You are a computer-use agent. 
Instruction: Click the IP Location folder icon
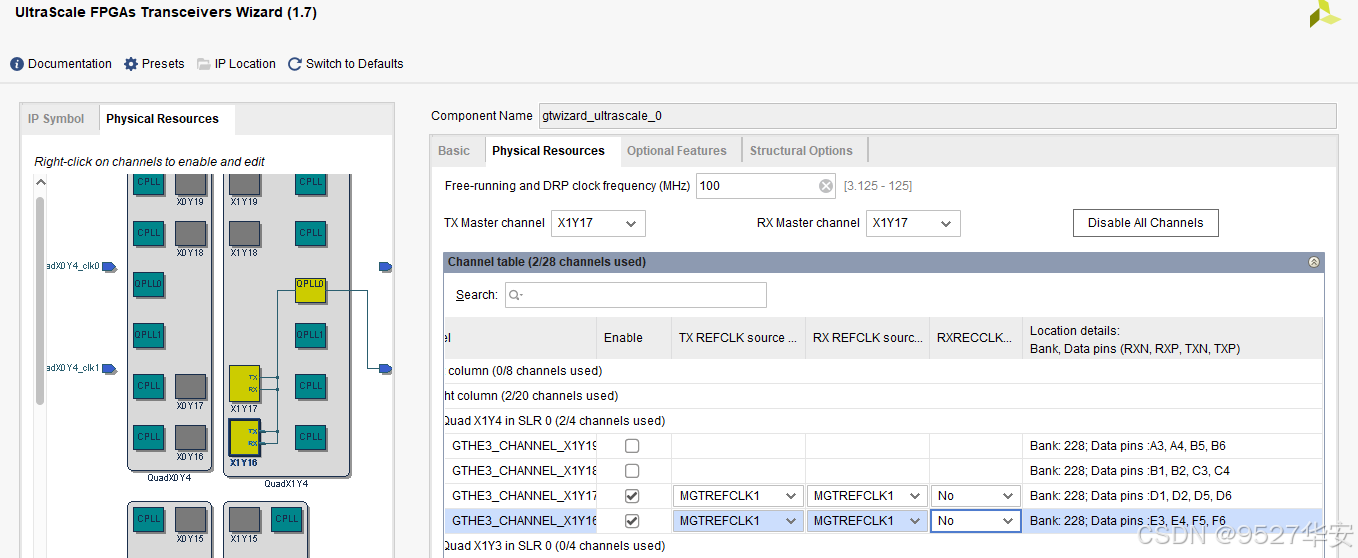point(204,64)
